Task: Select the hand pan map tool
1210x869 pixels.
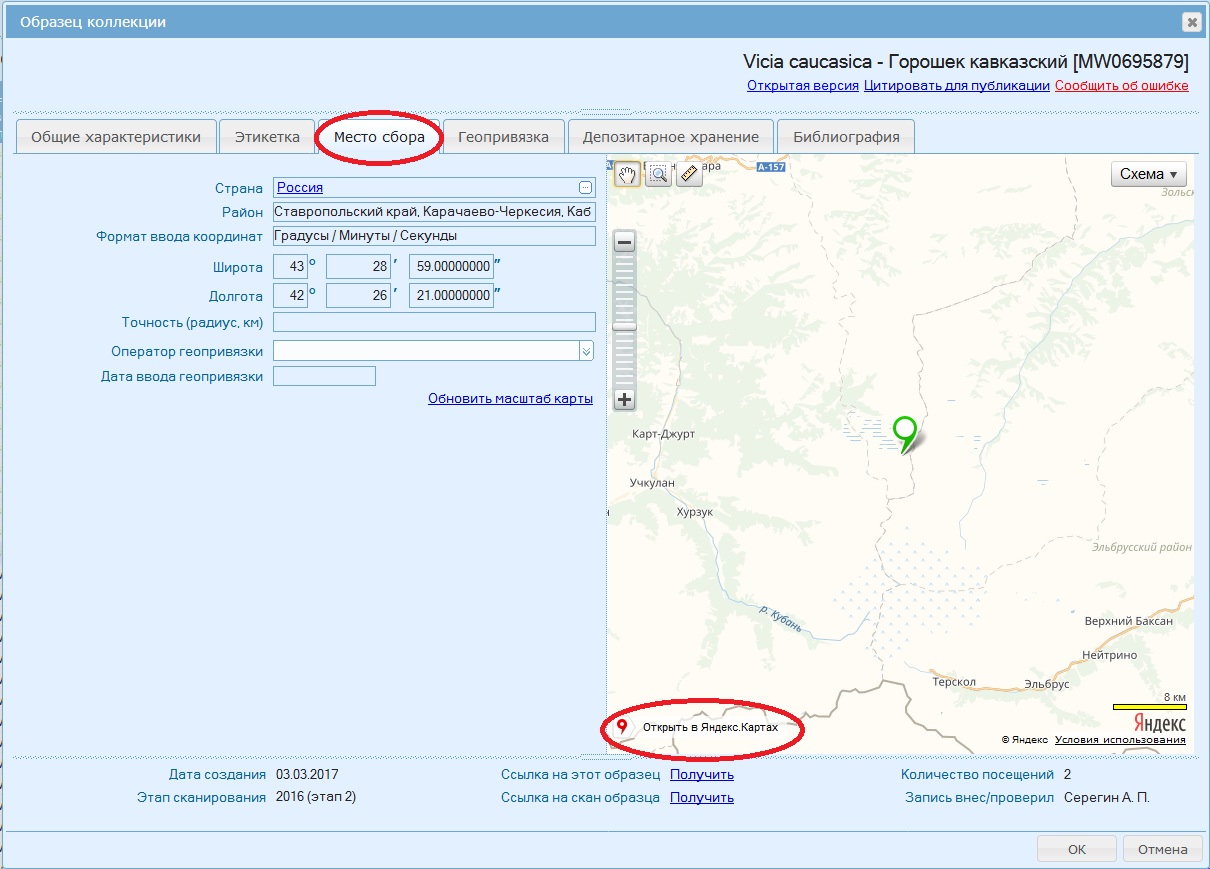Action: (x=627, y=175)
